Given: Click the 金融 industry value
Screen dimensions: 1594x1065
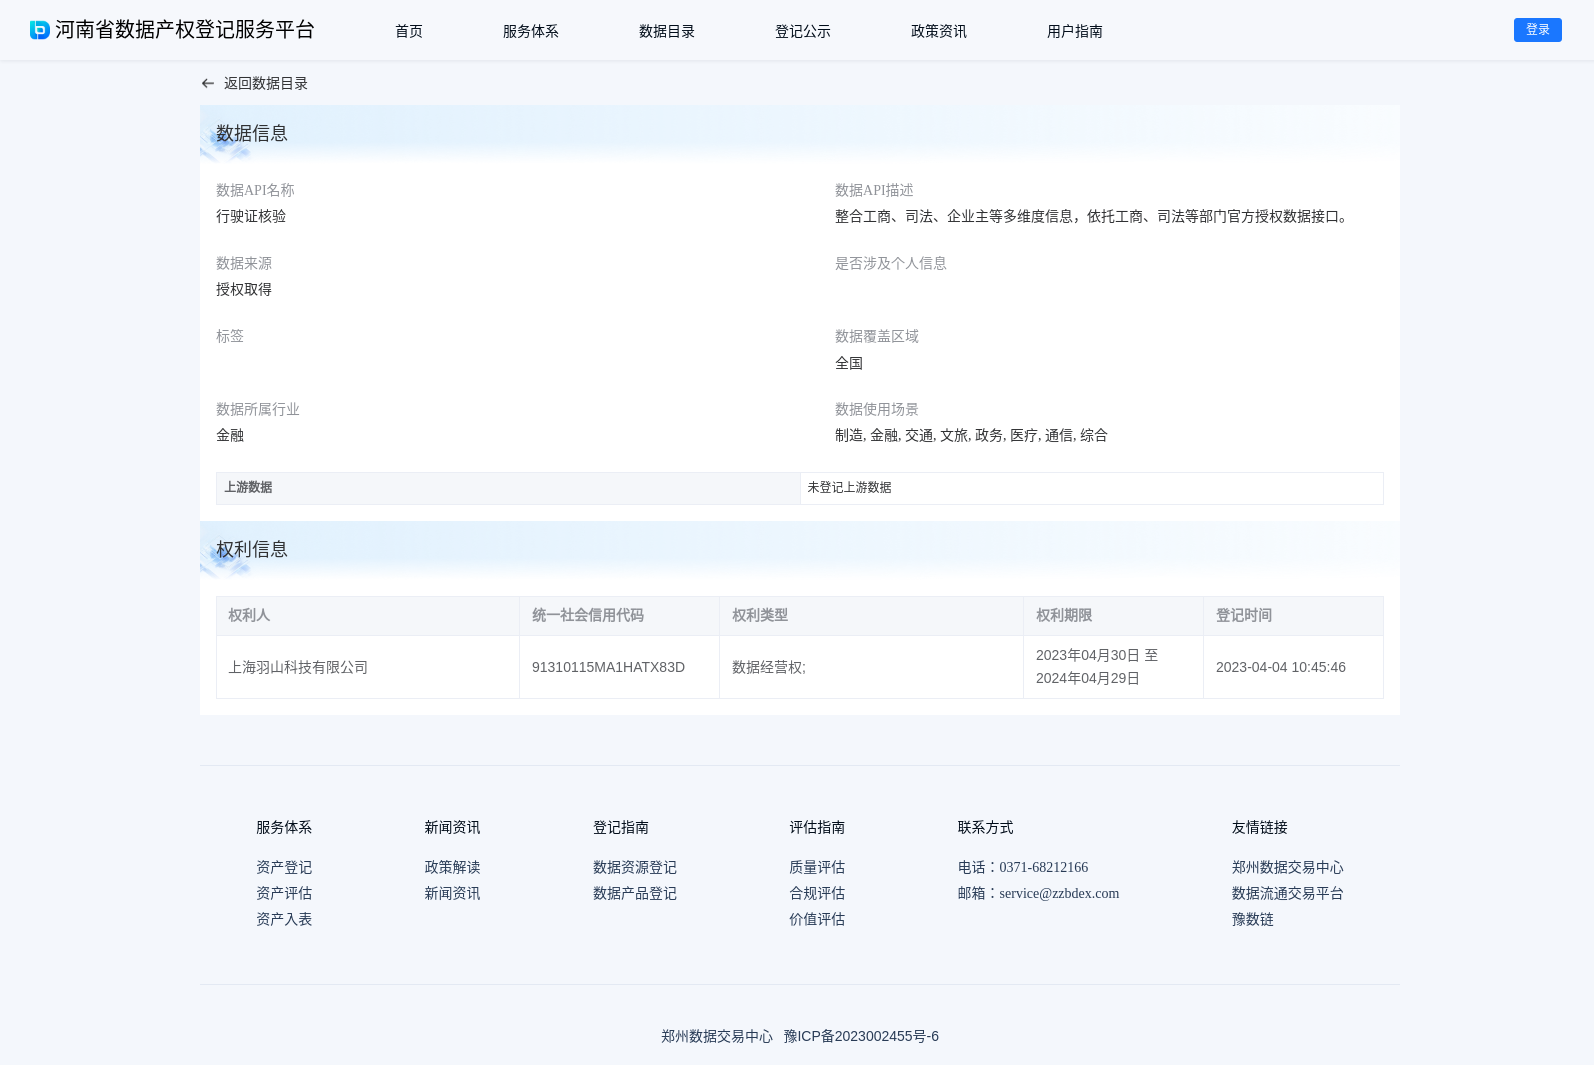Looking at the screenshot, I should pyautogui.click(x=230, y=435).
